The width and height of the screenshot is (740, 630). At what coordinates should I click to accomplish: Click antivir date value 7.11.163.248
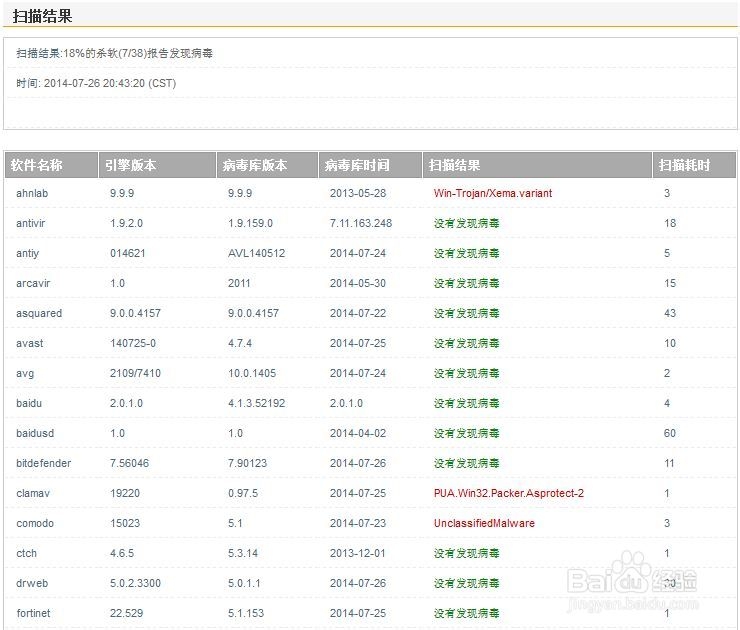click(x=361, y=223)
